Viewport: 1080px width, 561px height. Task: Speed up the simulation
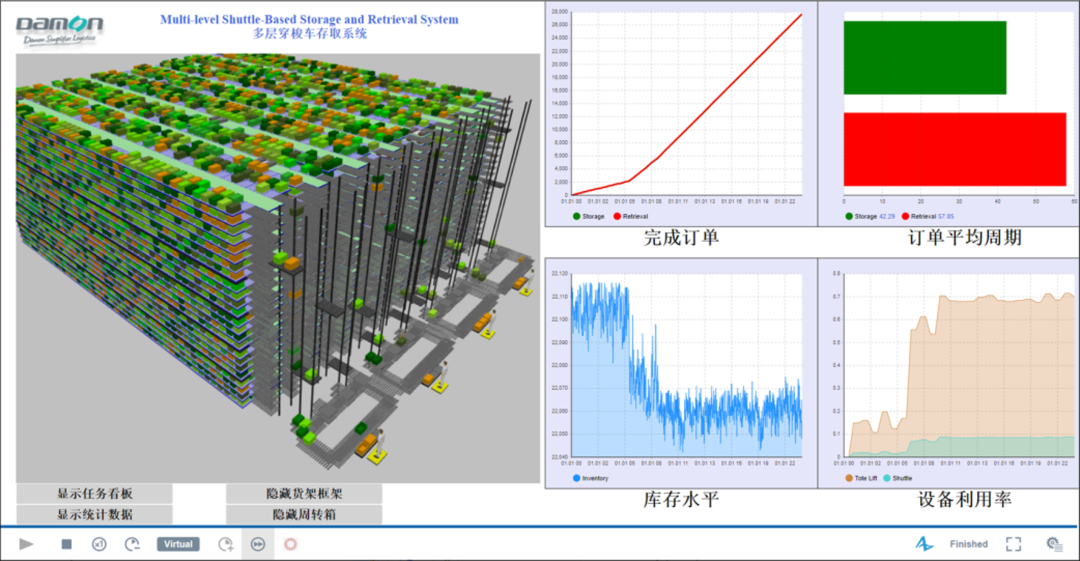pyautogui.click(x=226, y=544)
